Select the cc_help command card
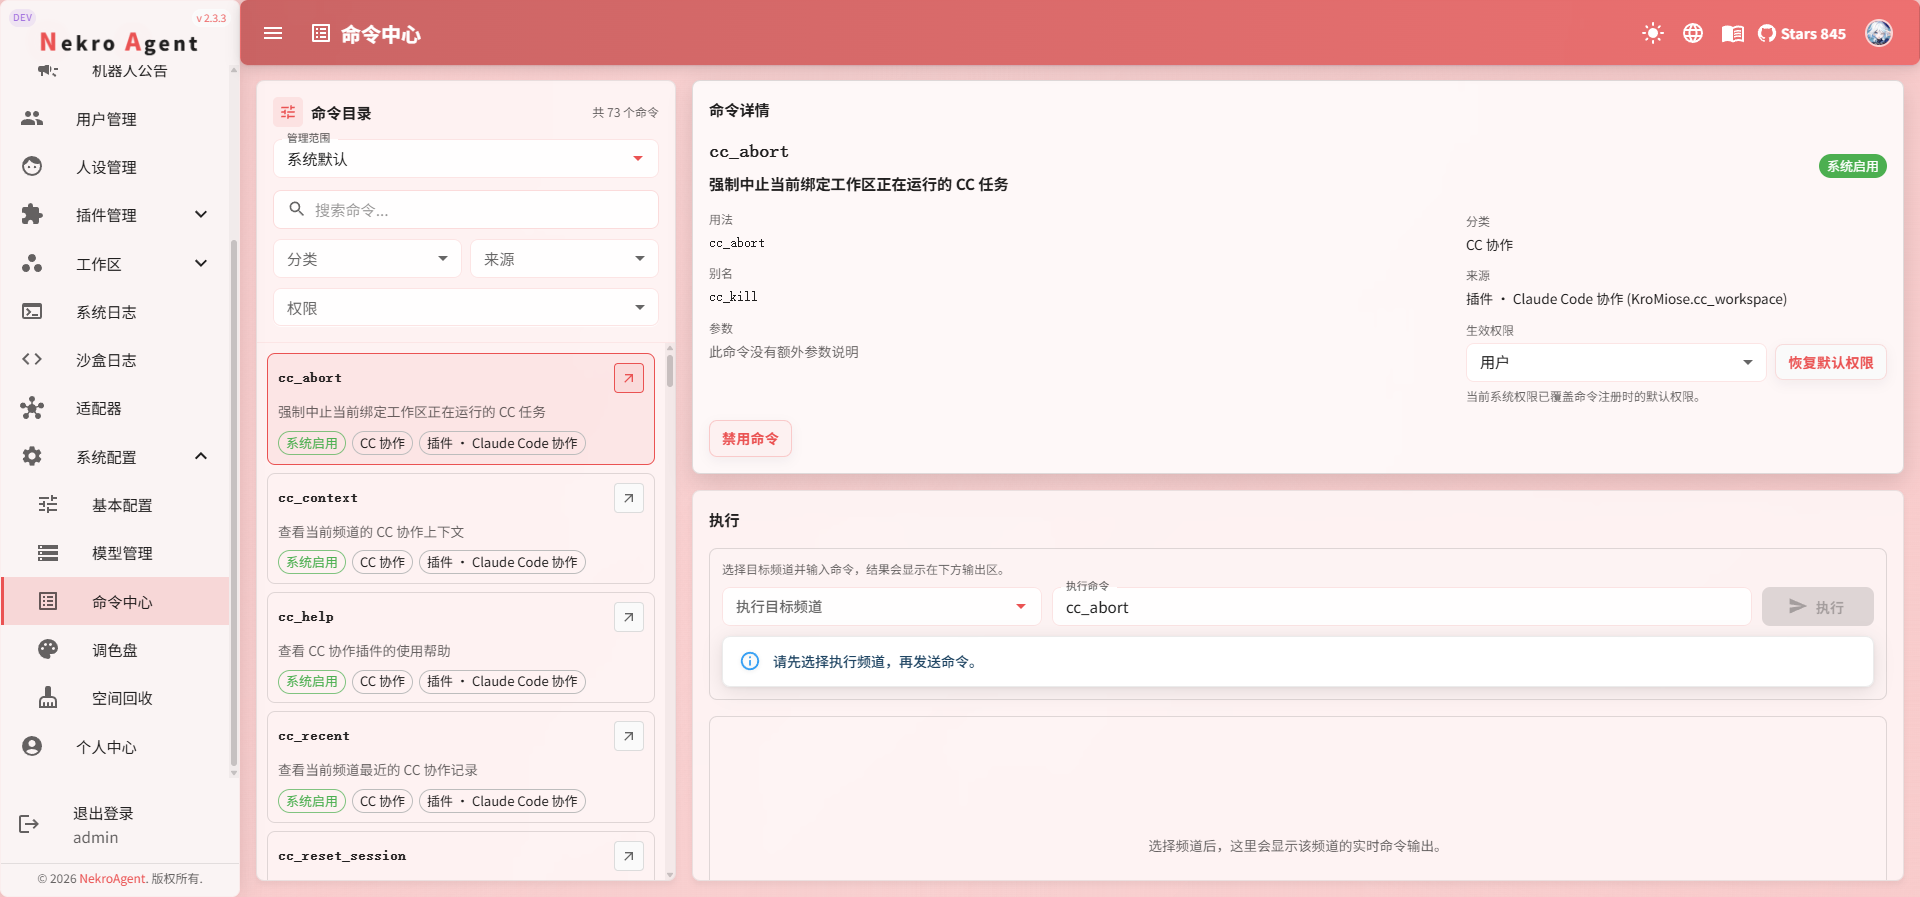Viewport: 1920px width, 897px height. point(461,648)
